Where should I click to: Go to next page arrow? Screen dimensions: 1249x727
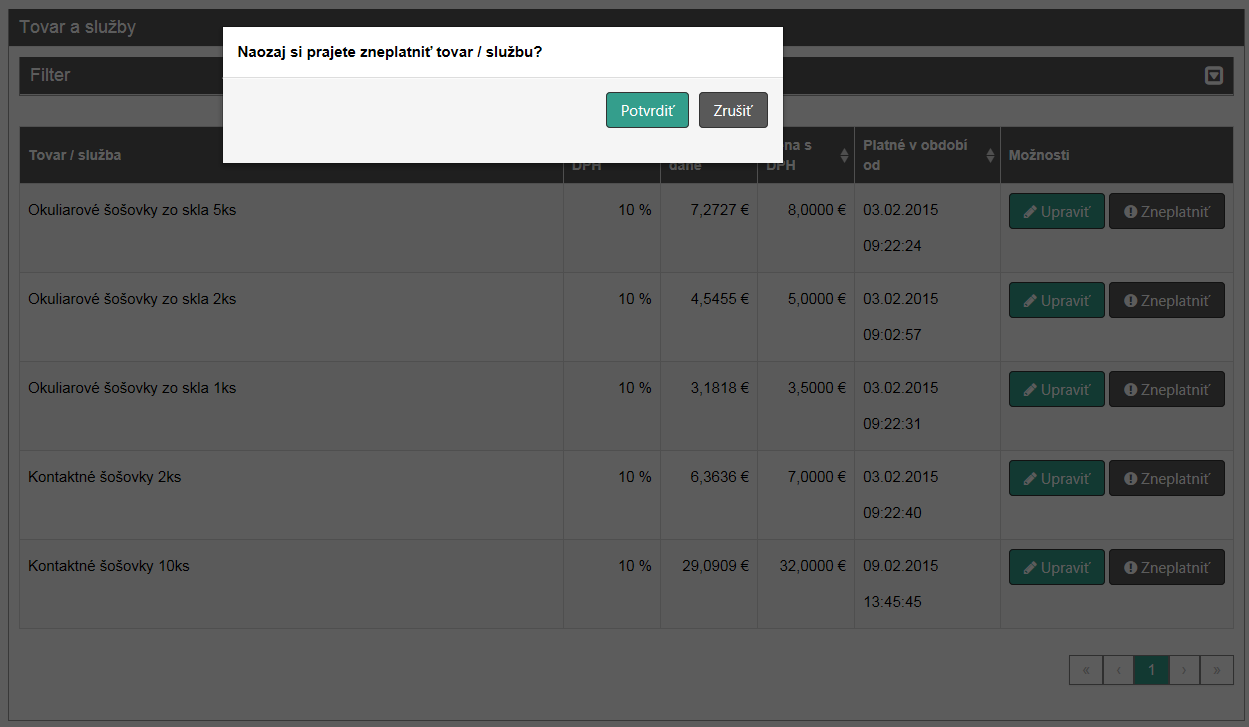[1184, 670]
